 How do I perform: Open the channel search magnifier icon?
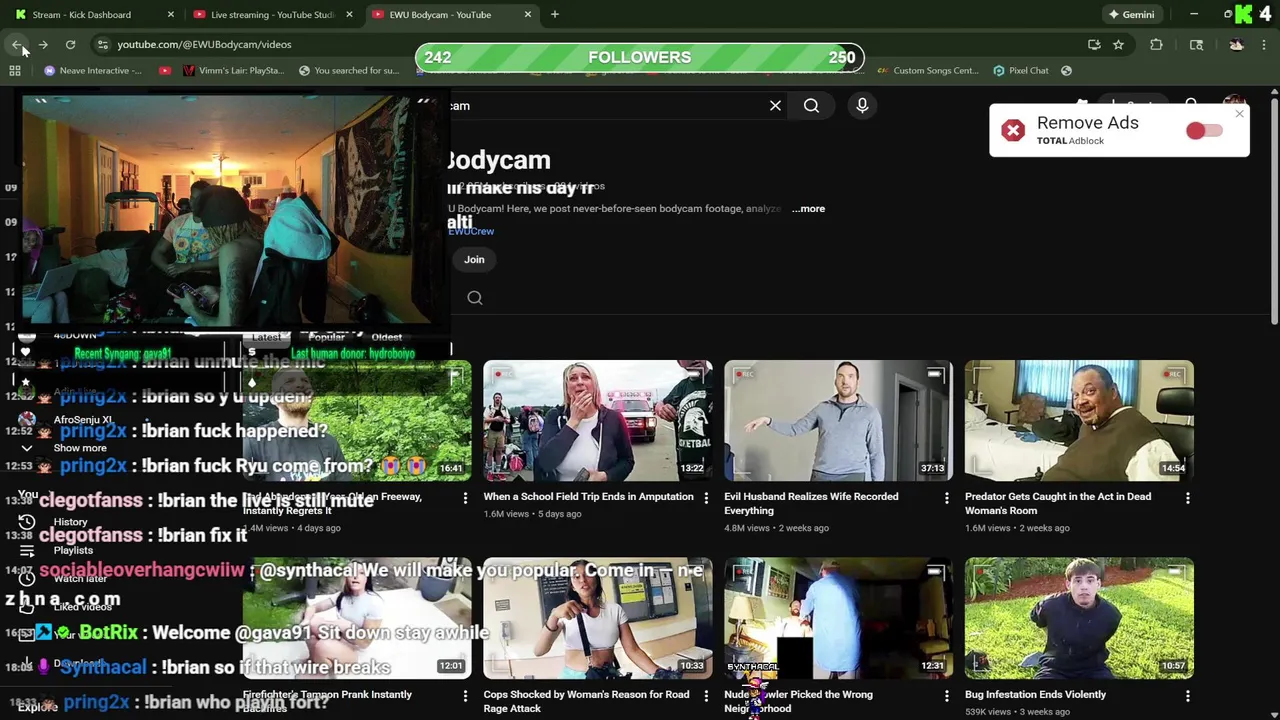click(475, 298)
